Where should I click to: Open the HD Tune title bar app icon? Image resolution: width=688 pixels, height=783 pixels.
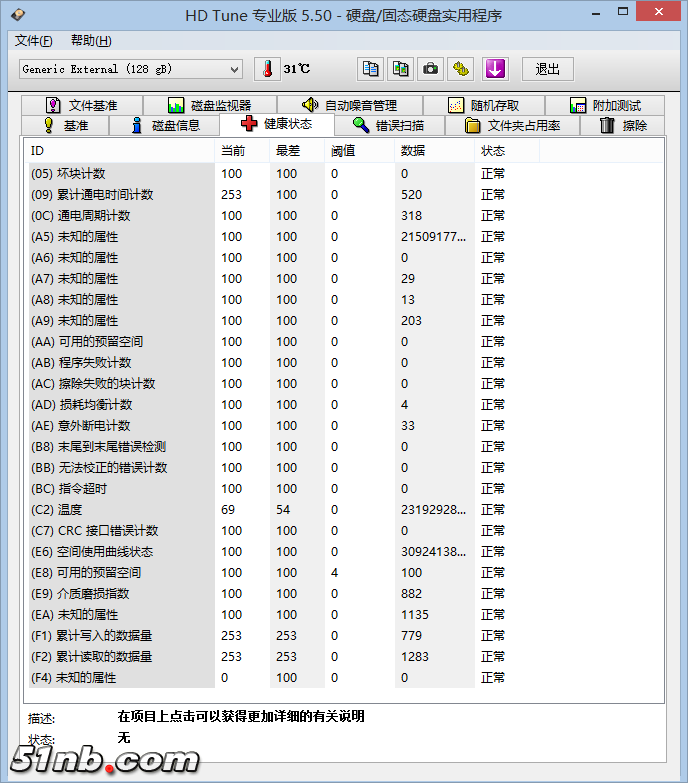click(15, 15)
